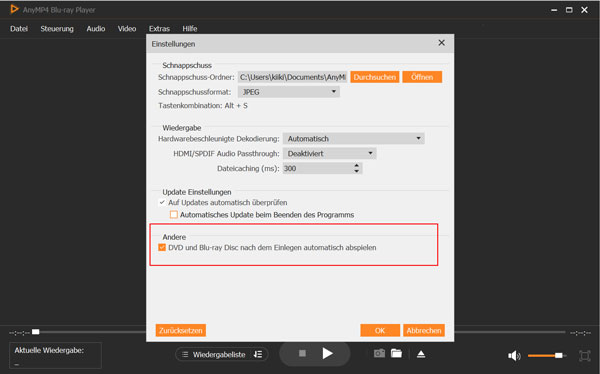Click the 'Tastenkombination: Alt + S' text
The height and width of the screenshot is (374, 600).
click(203, 106)
